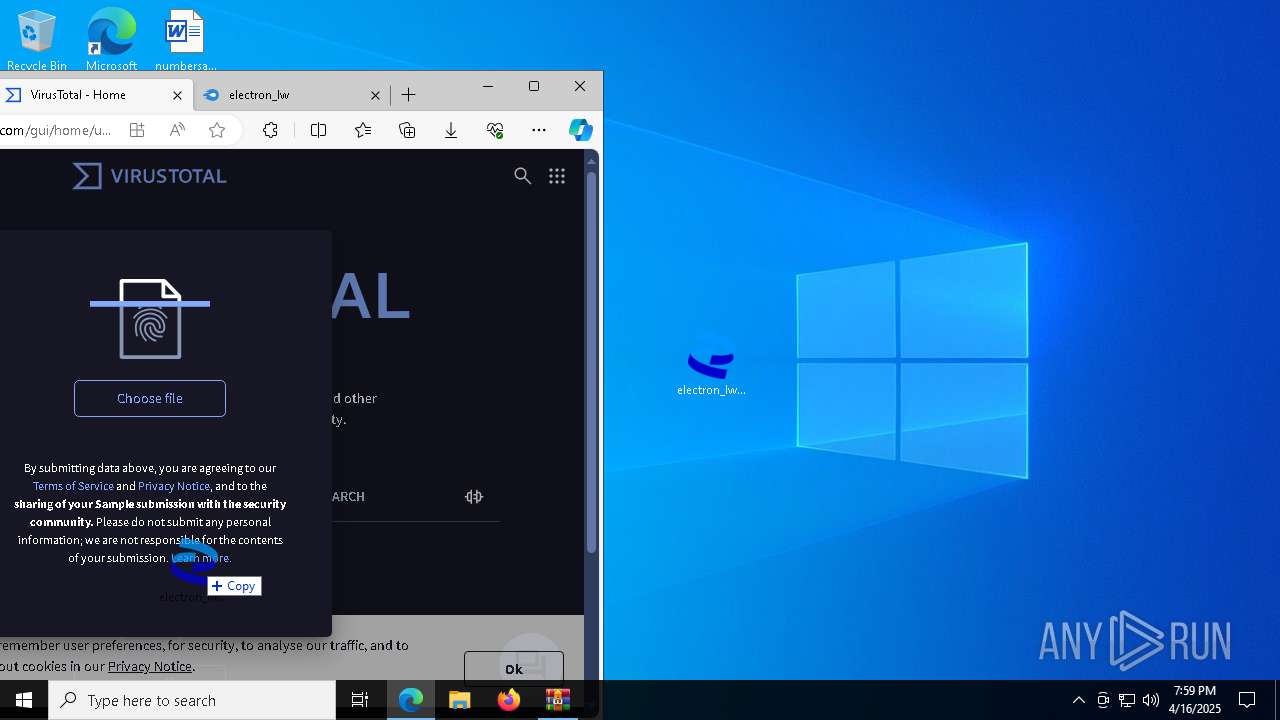Select the electron_lw desktop file icon

[711, 365]
